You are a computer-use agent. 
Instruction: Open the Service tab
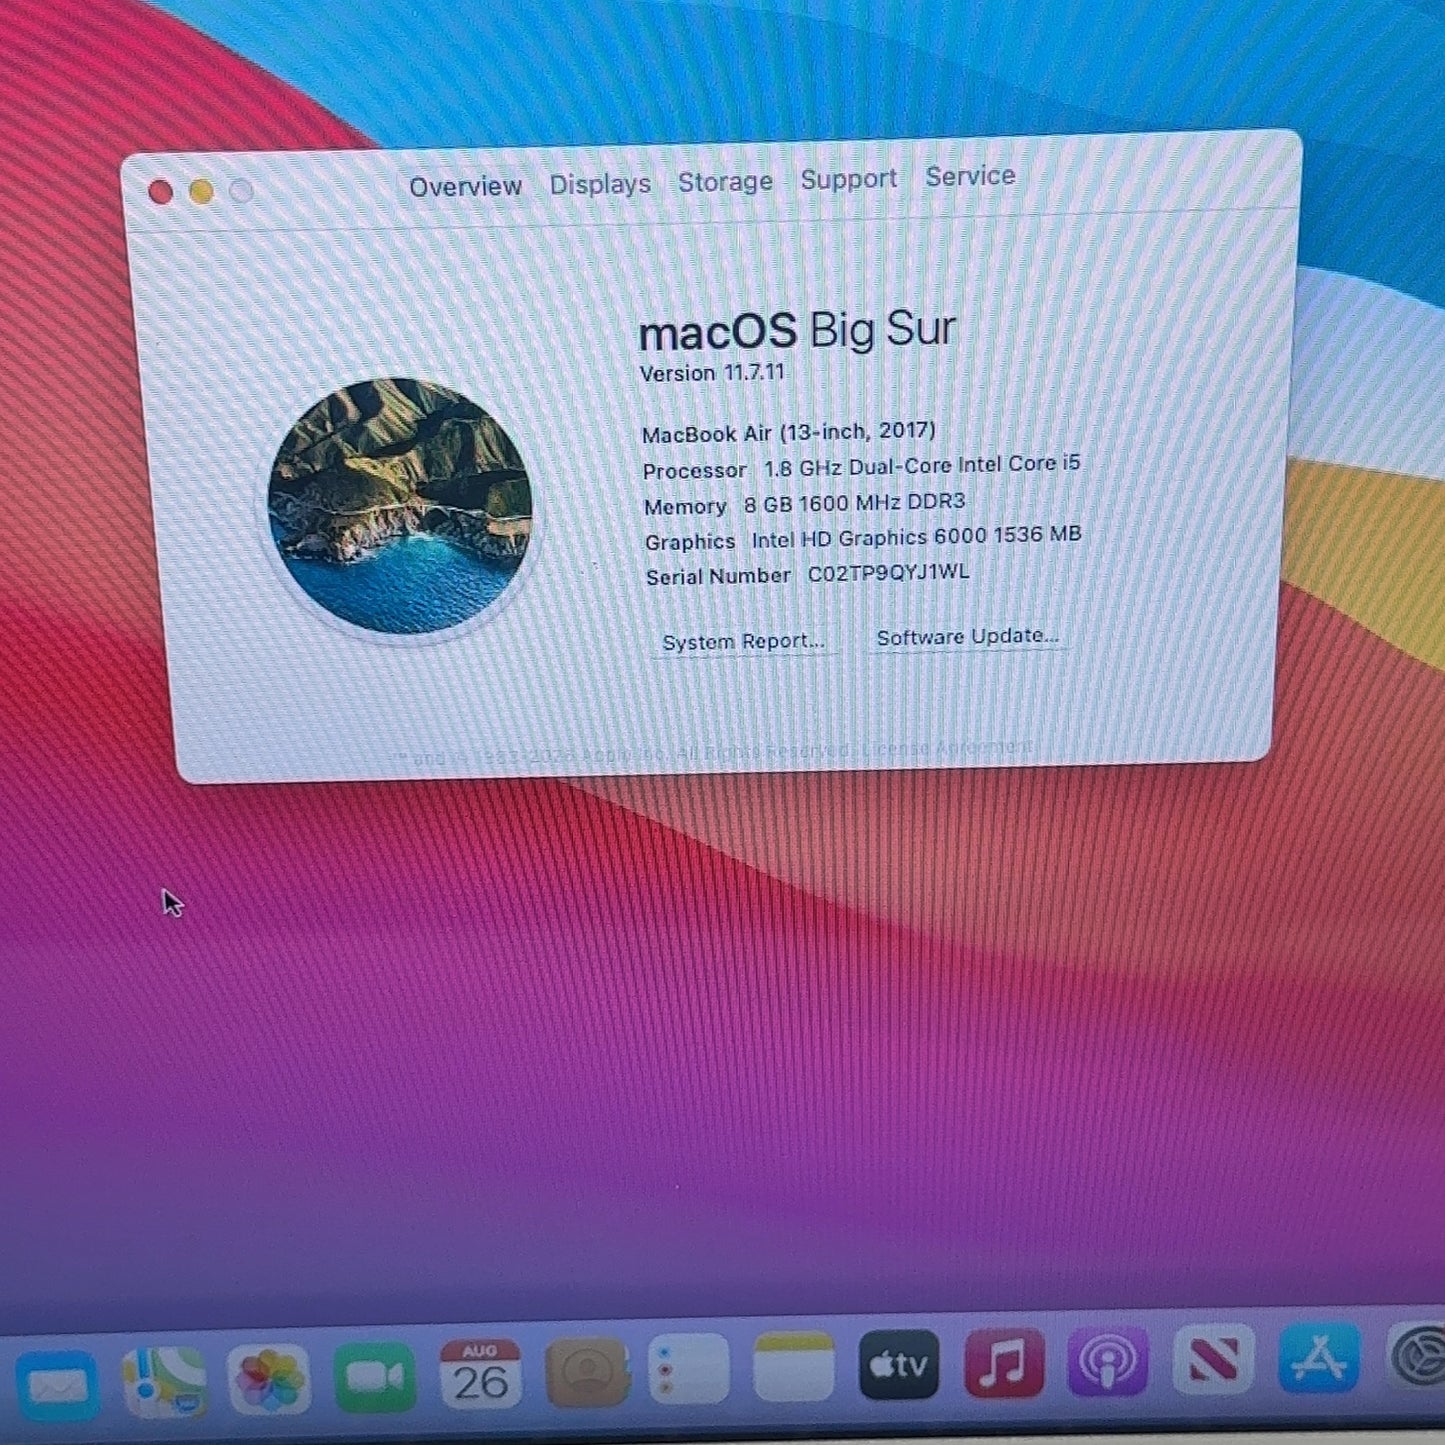(x=970, y=176)
